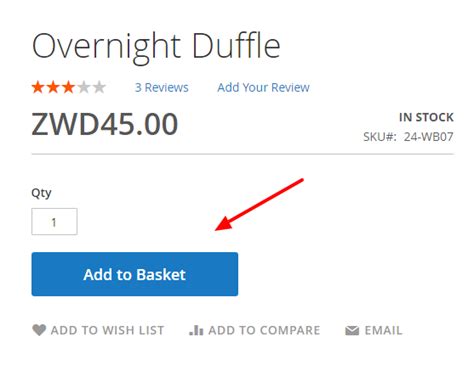Select the third orange rating star
474x382 pixels.
(69, 87)
